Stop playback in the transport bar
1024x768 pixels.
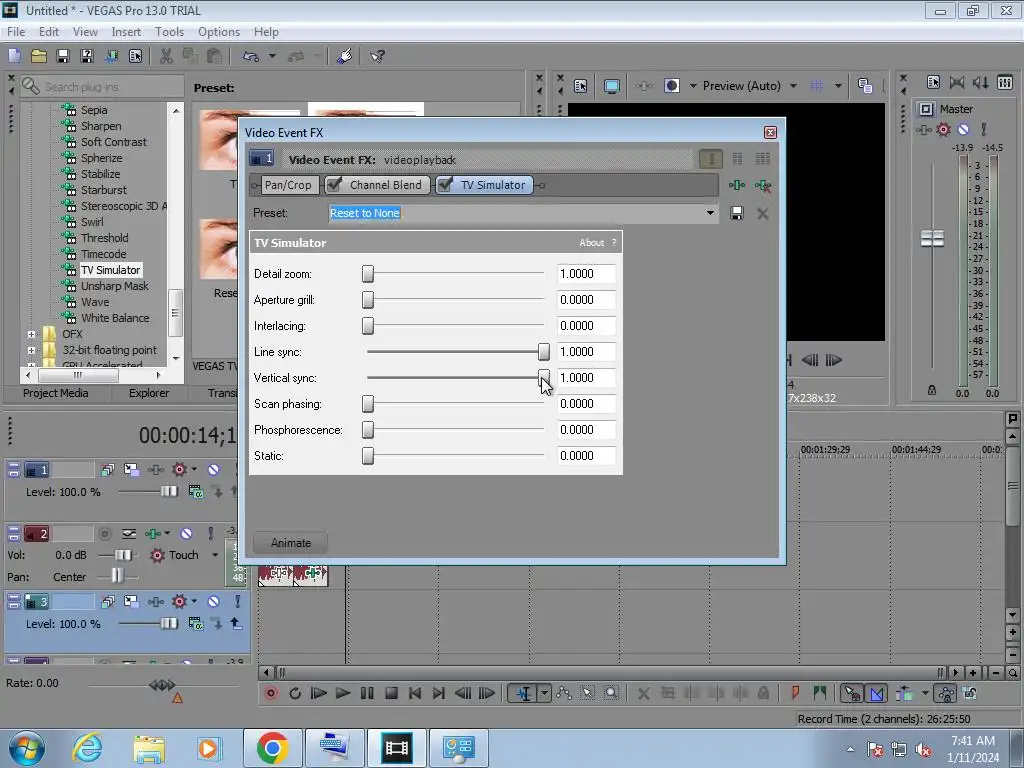[x=391, y=694]
